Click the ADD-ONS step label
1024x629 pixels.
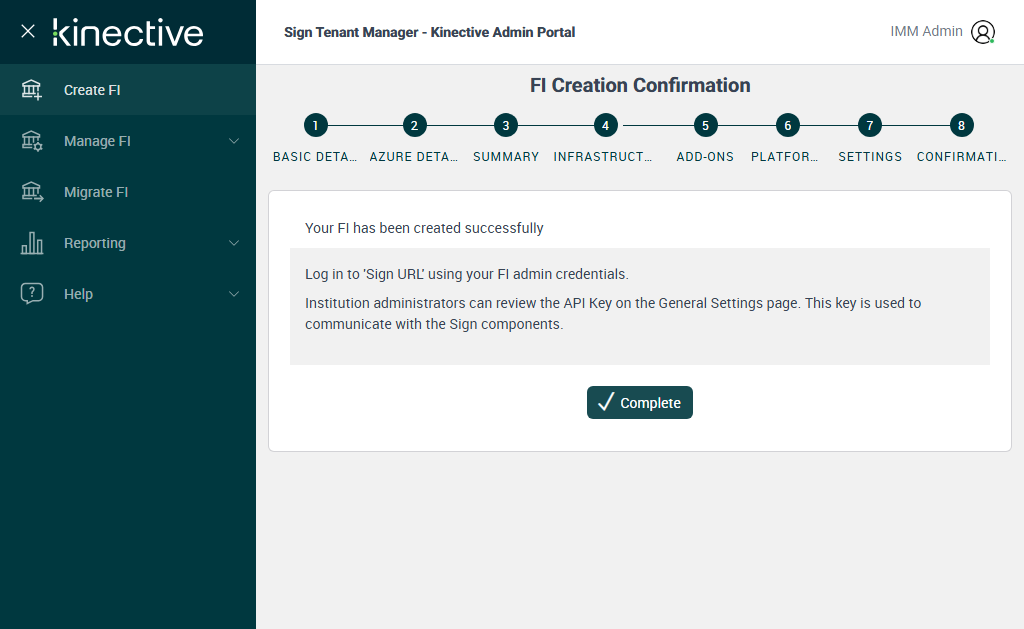tap(705, 157)
